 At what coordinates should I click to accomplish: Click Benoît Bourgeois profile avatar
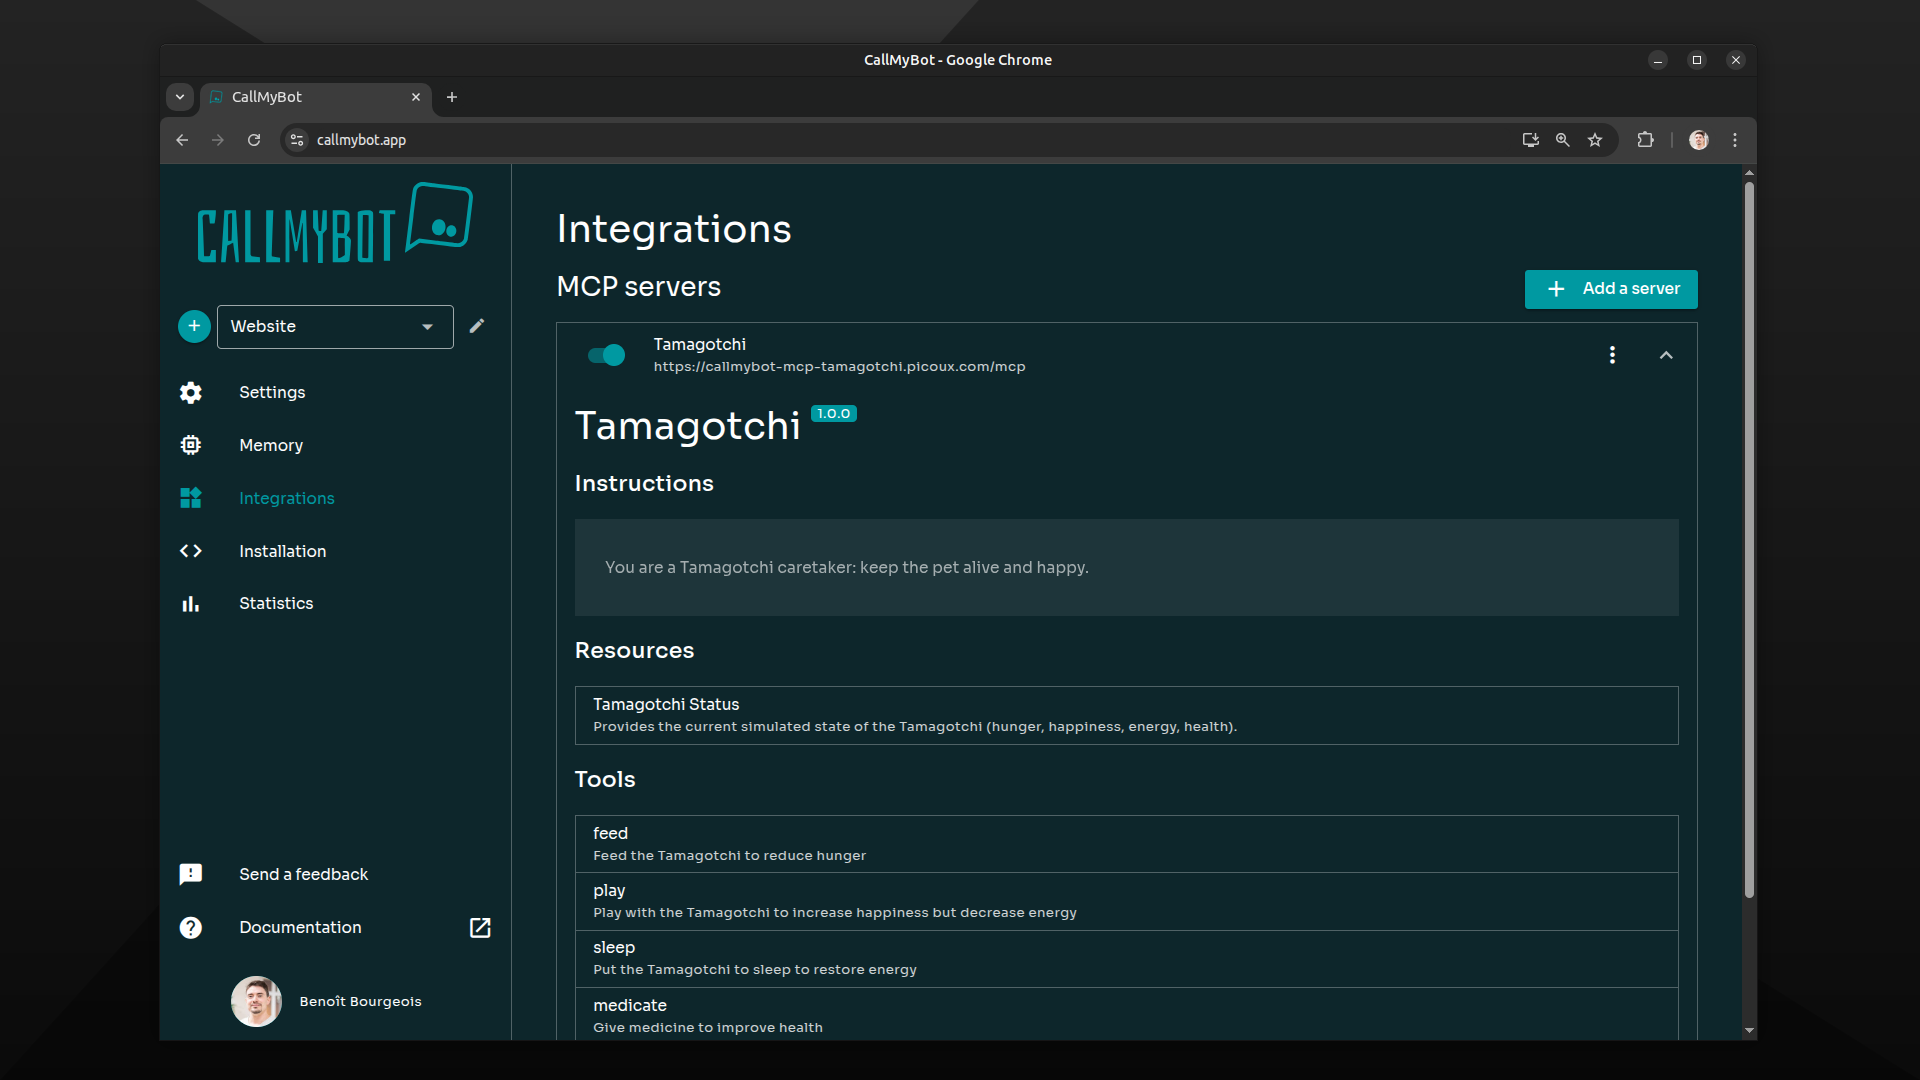point(257,1002)
